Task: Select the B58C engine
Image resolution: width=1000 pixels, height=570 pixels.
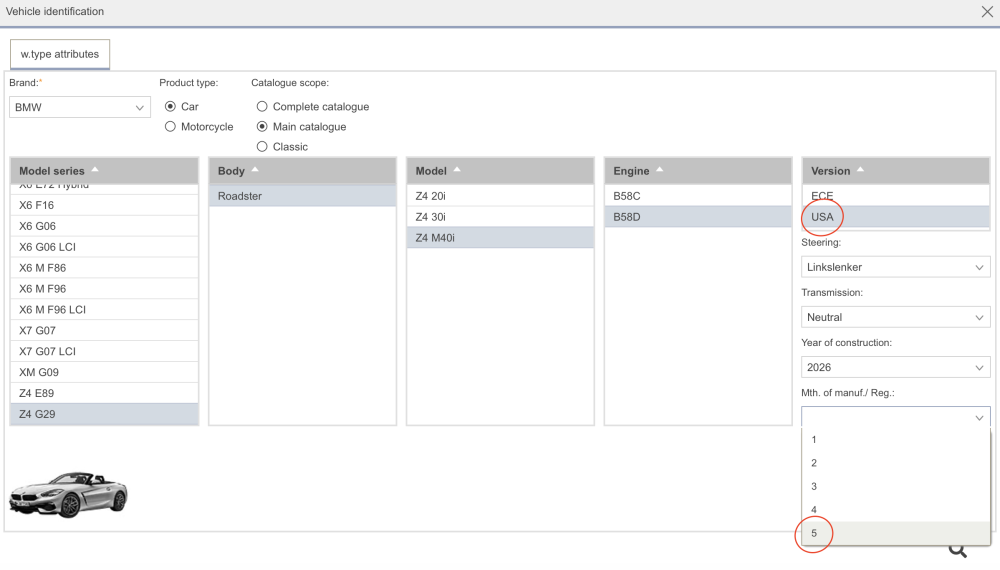Action: 698,196
